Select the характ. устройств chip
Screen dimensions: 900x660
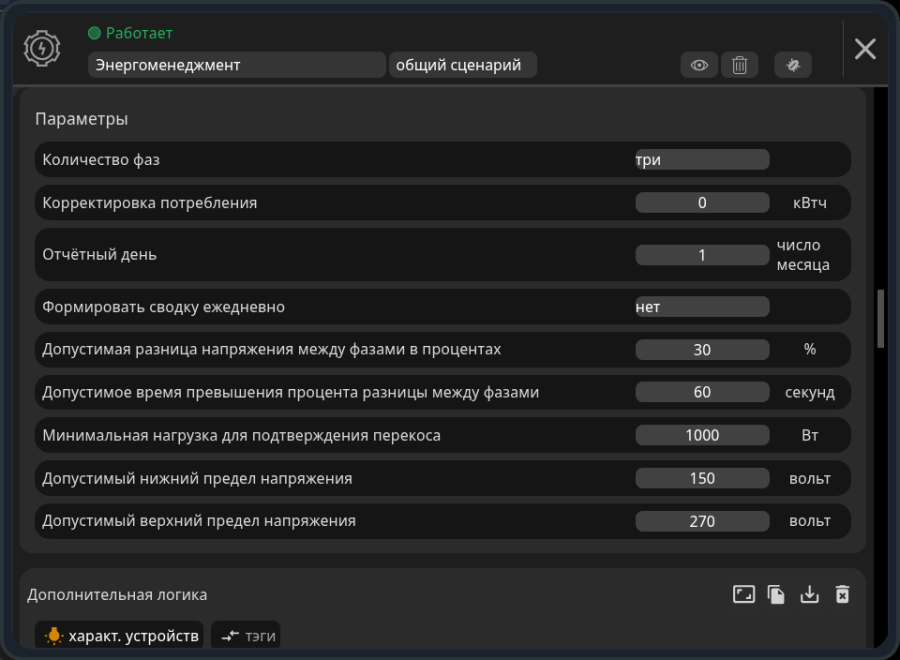[119, 635]
